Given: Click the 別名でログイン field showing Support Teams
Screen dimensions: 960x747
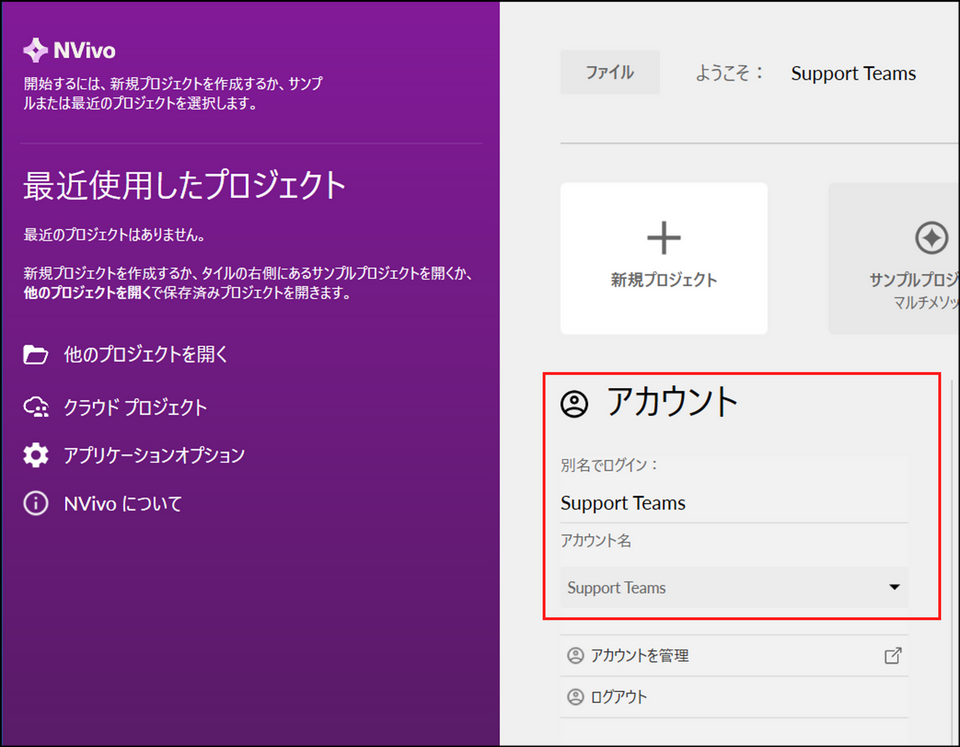Looking at the screenshot, I should (x=733, y=503).
